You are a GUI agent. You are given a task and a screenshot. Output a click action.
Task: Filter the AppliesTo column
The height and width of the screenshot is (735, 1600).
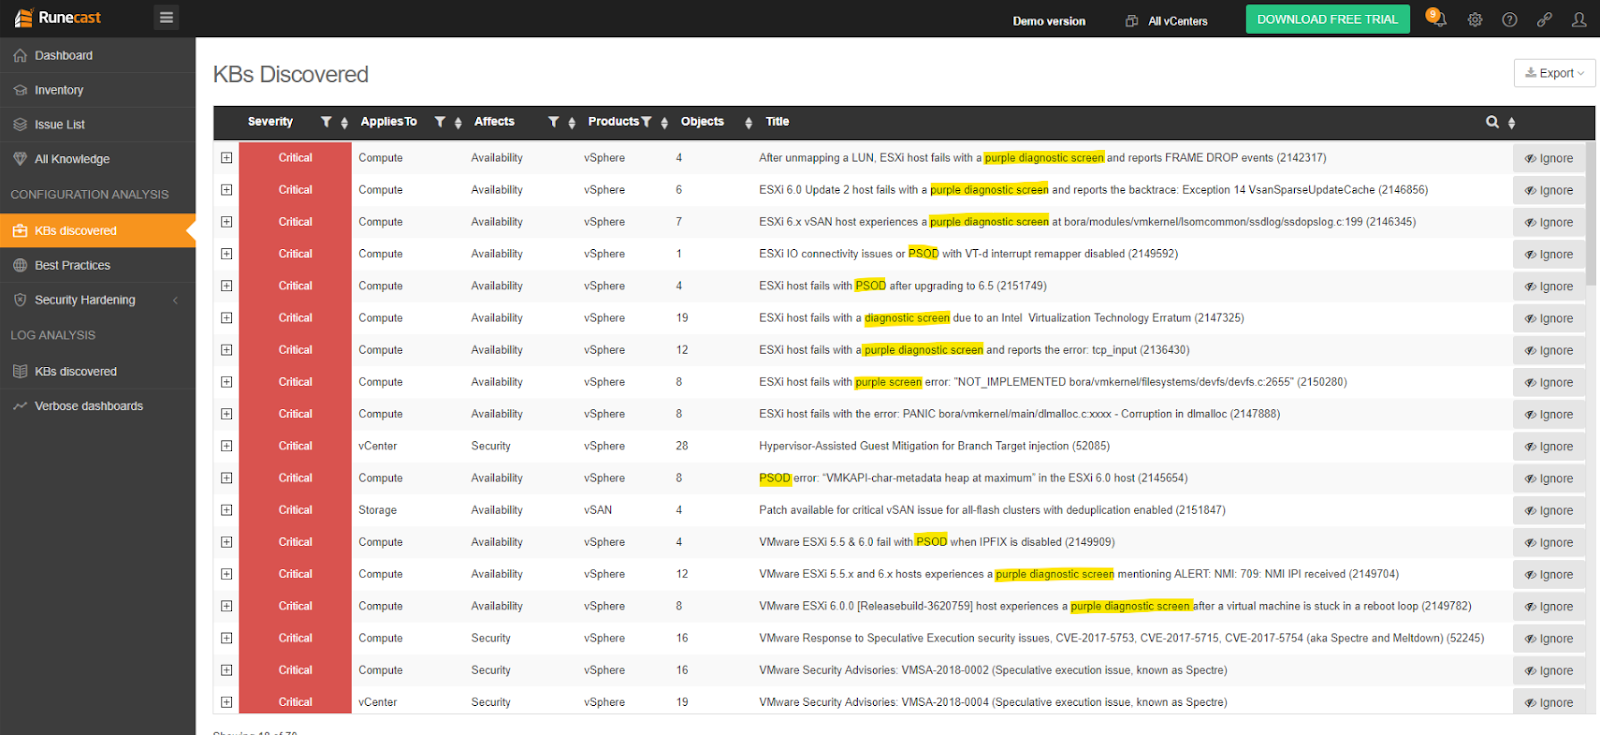pyautogui.click(x=440, y=122)
